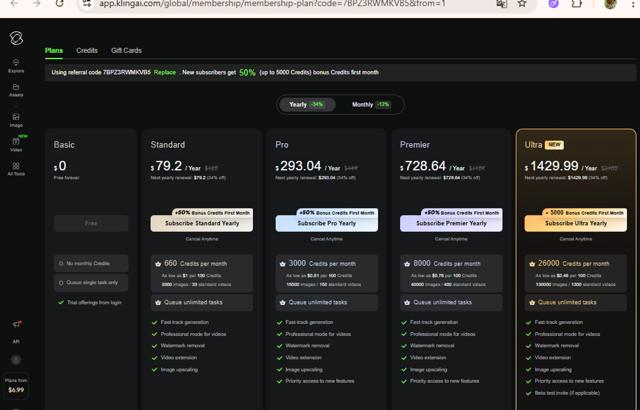Click Premier plan Queue unlimited tasks row
Screen dimensions: 640x410
pyautogui.click(x=451, y=303)
